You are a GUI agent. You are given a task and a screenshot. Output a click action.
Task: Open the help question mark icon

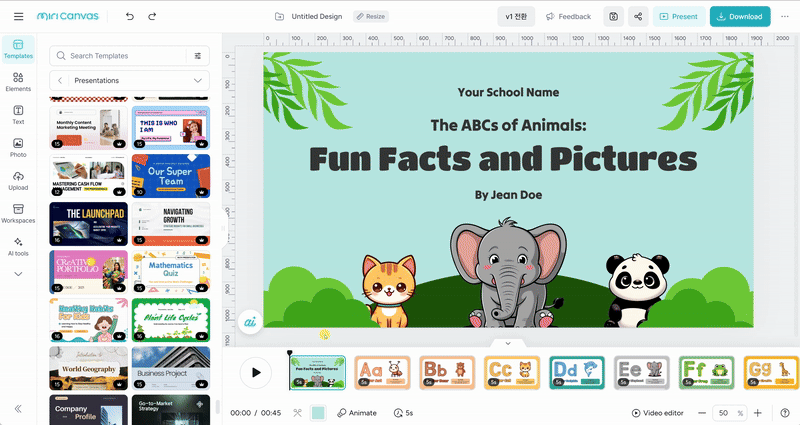tap(785, 413)
